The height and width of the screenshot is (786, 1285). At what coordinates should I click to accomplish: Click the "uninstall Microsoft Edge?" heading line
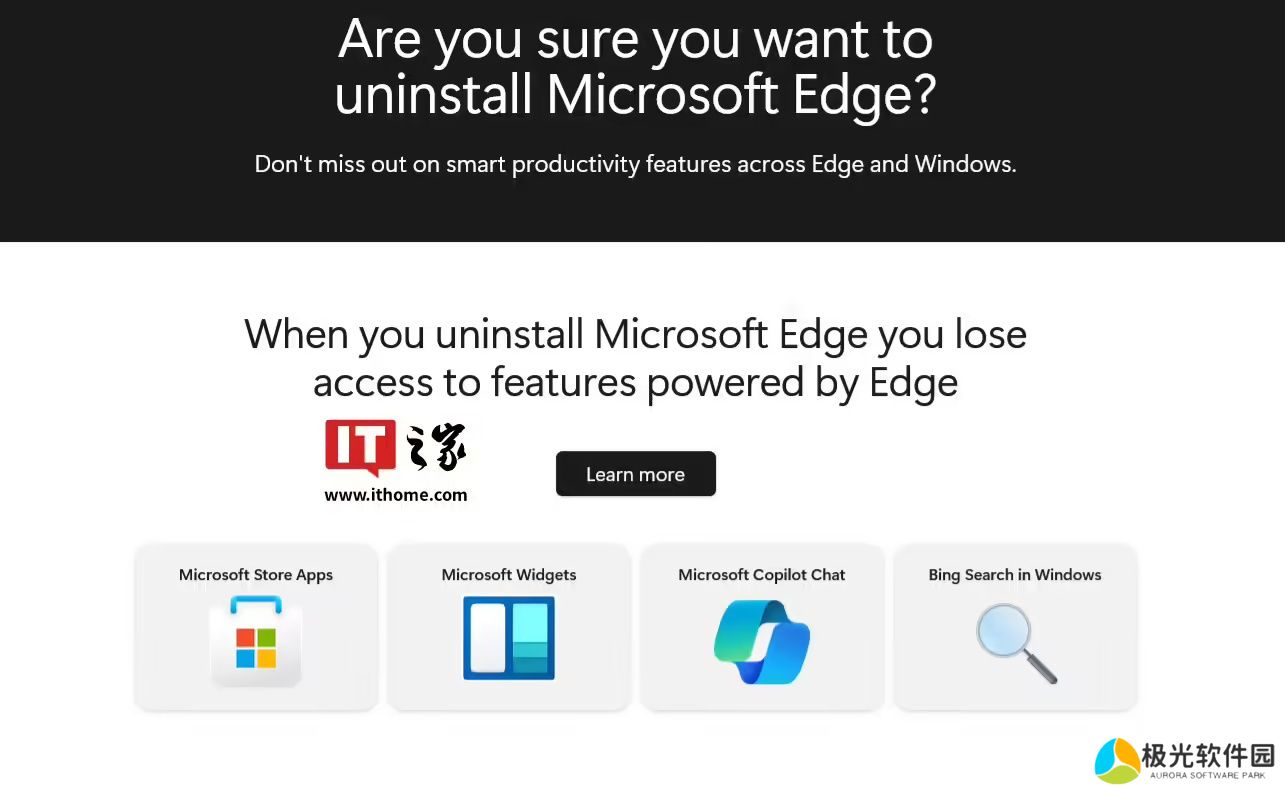pyautogui.click(x=635, y=95)
